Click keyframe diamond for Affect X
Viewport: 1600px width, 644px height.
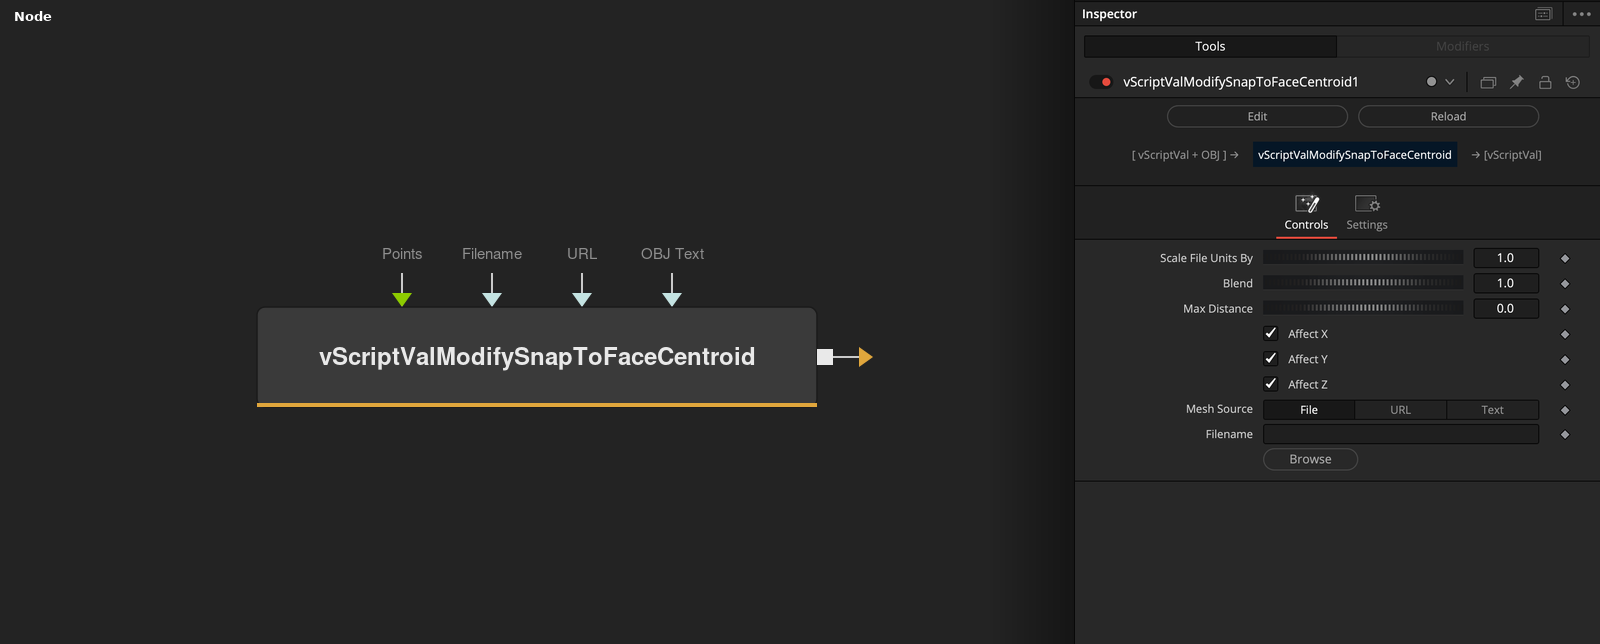tap(1565, 334)
